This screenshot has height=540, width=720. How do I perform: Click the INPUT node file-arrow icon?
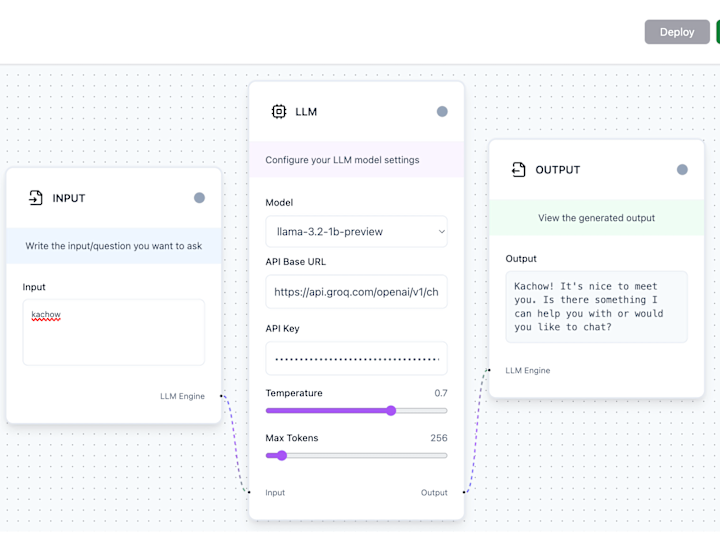point(35,198)
